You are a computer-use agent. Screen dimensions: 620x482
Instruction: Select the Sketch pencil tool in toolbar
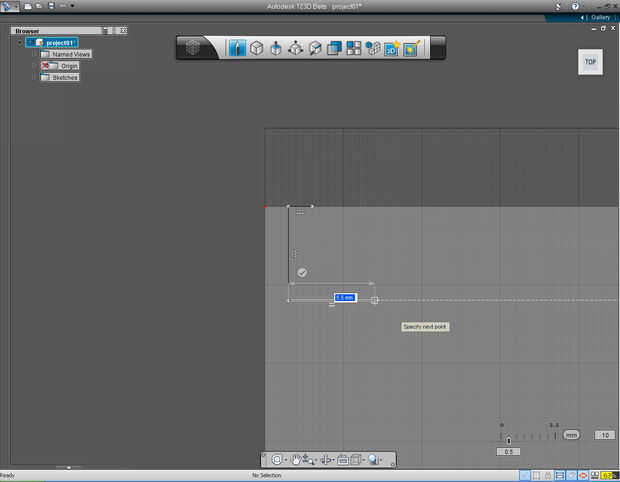[237, 48]
